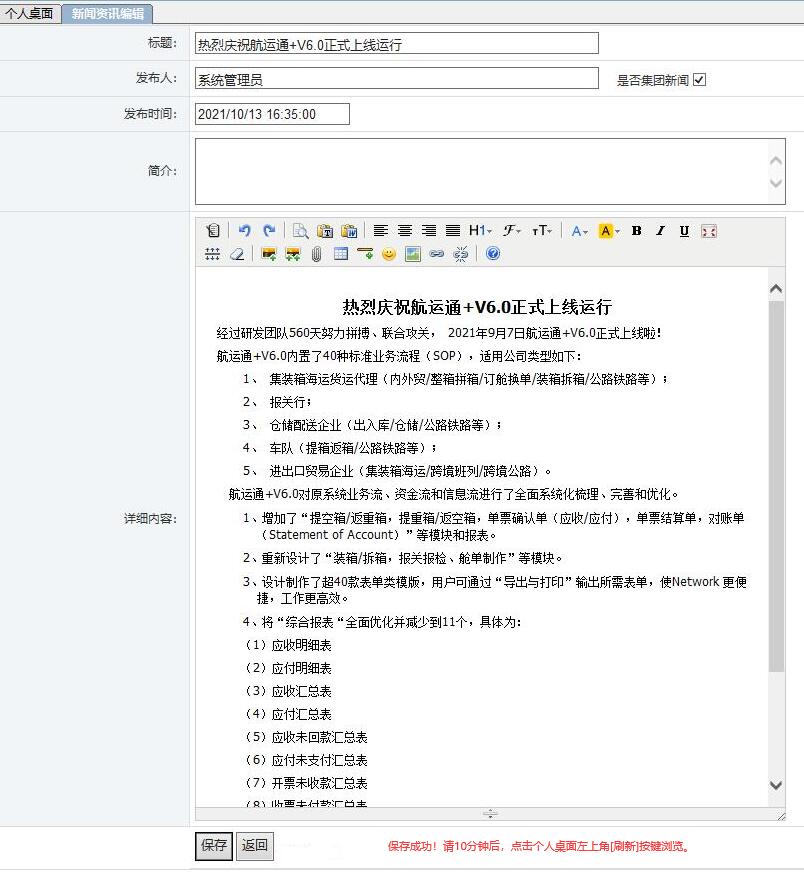Open the editor help icon
This screenshot has height=872, width=804.
coord(492,254)
